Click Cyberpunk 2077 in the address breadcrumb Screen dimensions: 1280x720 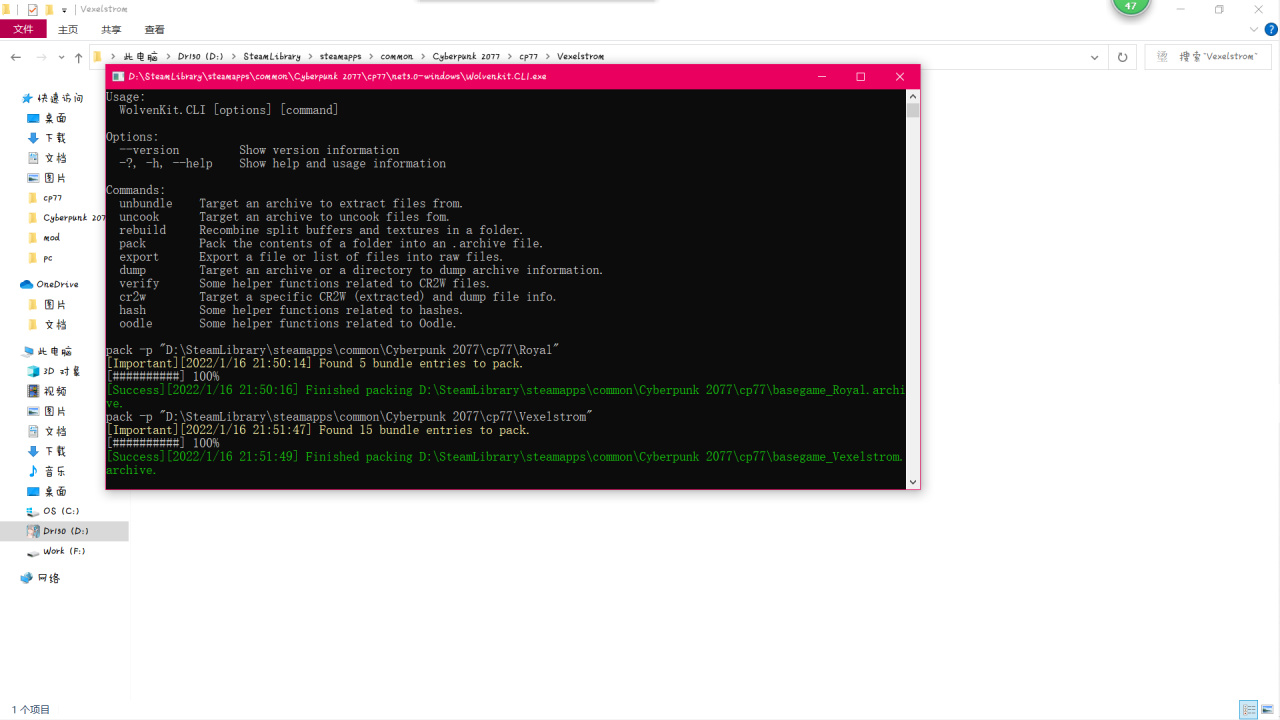pyautogui.click(x=466, y=57)
